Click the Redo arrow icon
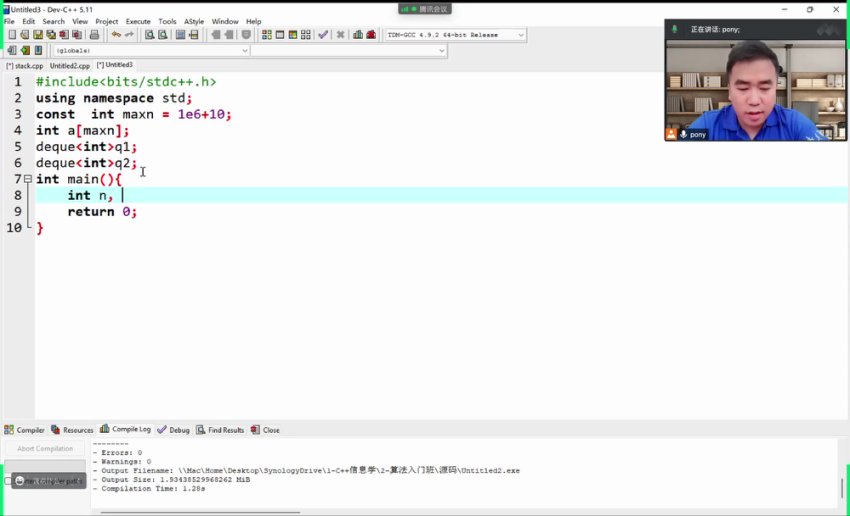Image resolution: width=850 pixels, height=516 pixels. 129,35
